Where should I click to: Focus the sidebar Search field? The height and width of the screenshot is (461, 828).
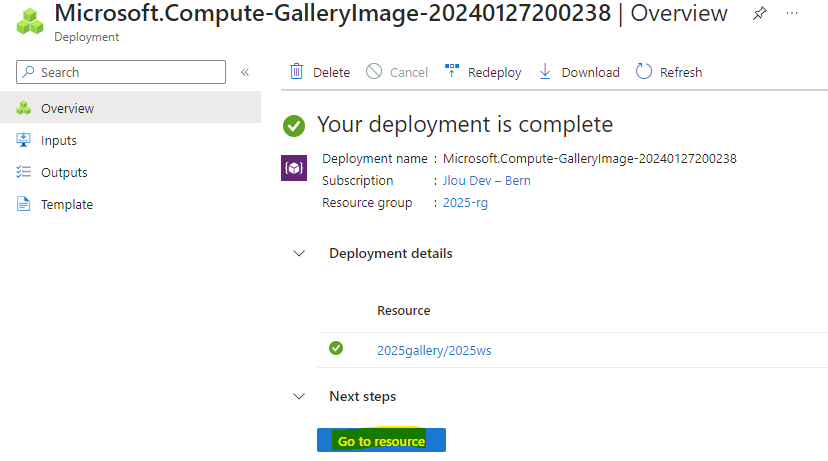121,72
